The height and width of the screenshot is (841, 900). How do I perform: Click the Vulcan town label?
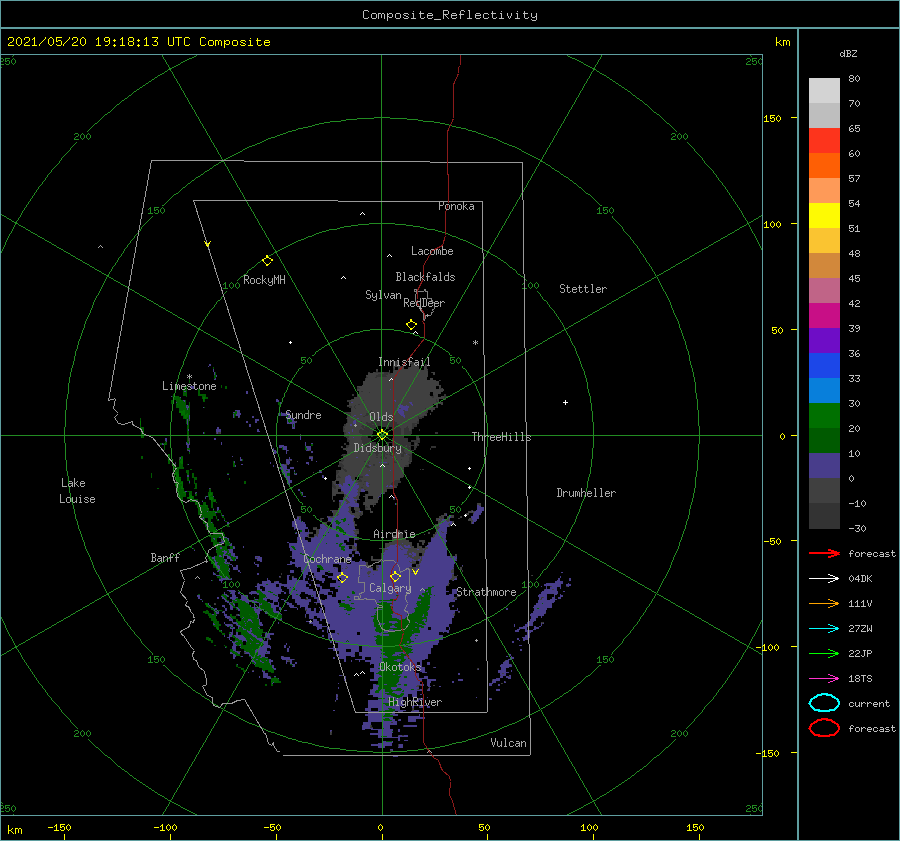click(x=509, y=743)
